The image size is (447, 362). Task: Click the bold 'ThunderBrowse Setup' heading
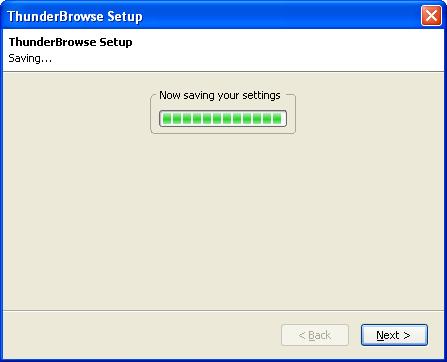point(71,42)
